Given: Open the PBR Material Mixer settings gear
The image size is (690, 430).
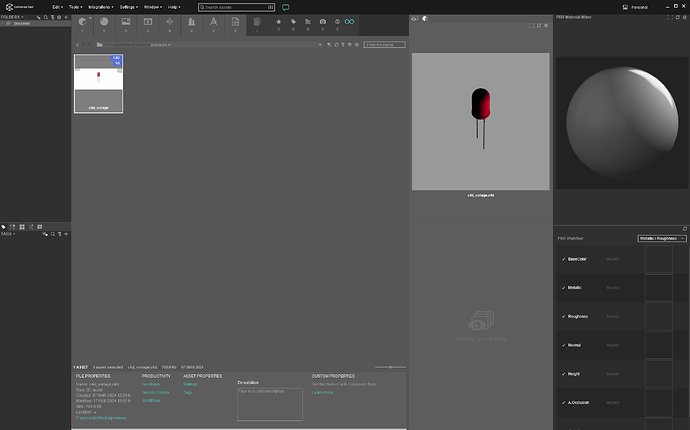Looking at the screenshot, I should (684, 17).
